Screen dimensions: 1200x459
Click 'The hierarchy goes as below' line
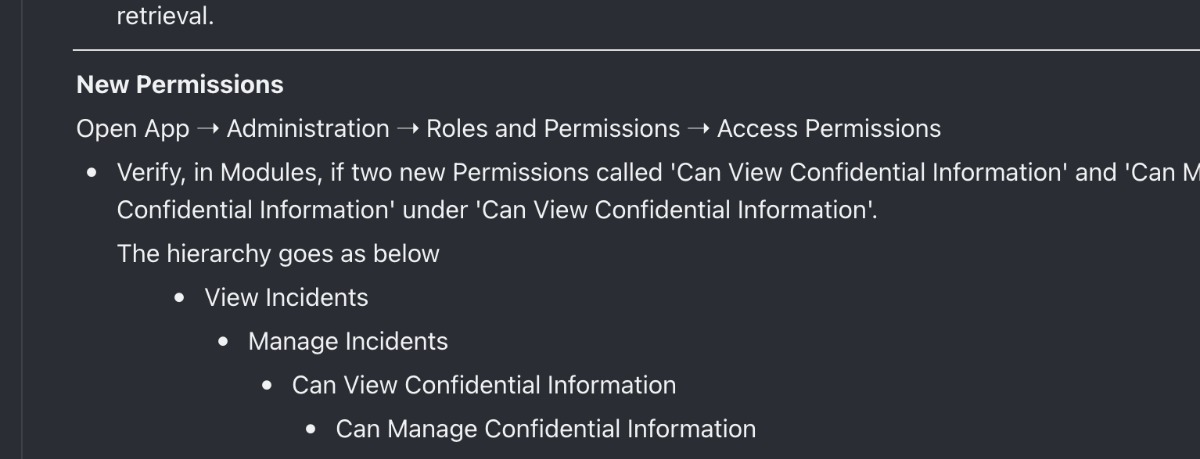[278, 254]
